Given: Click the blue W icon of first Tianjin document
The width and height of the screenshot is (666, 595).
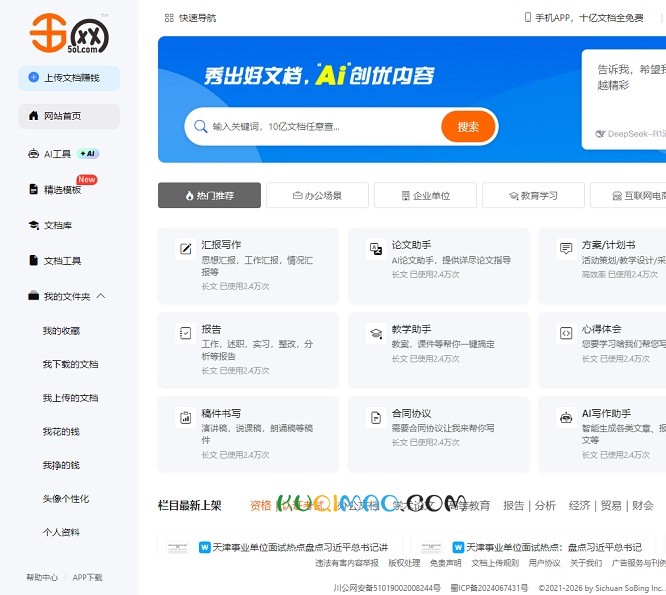Looking at the screenshot, I should click(x=205, y=547).
